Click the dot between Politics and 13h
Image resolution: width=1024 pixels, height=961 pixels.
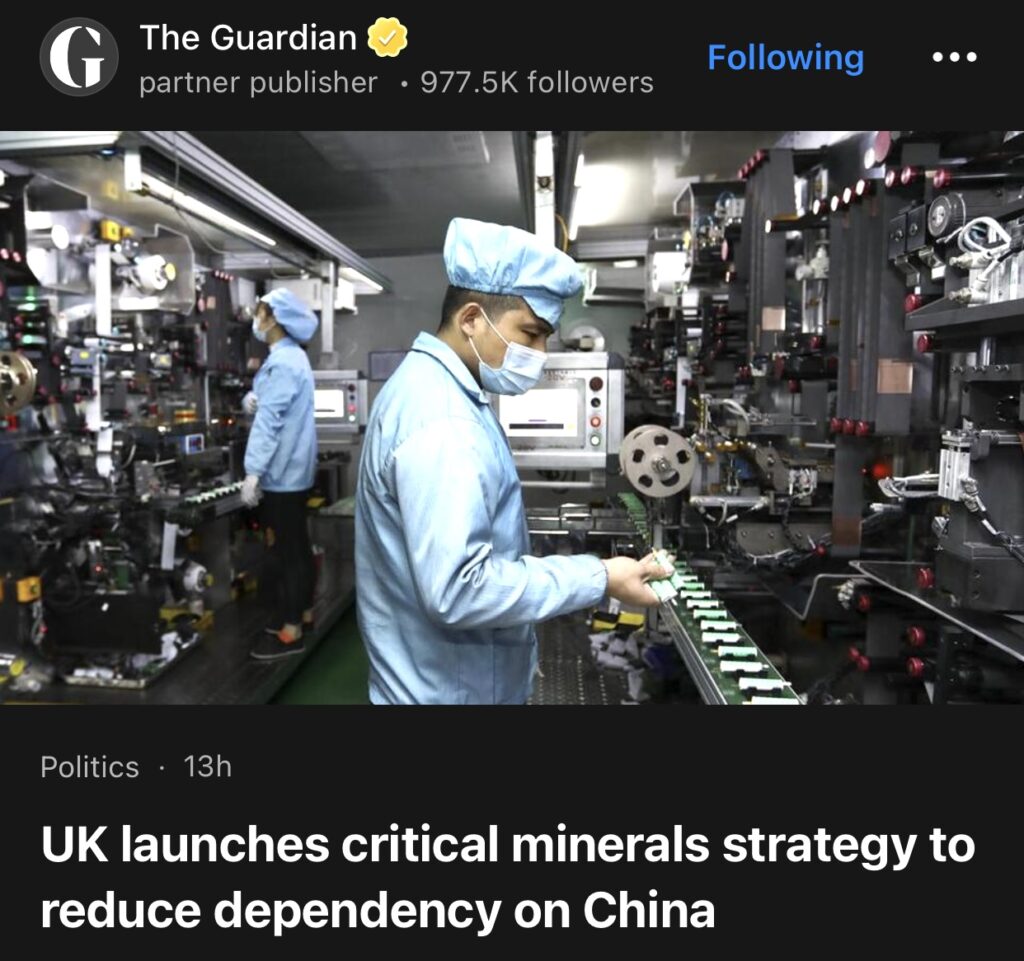pos(161,768)
